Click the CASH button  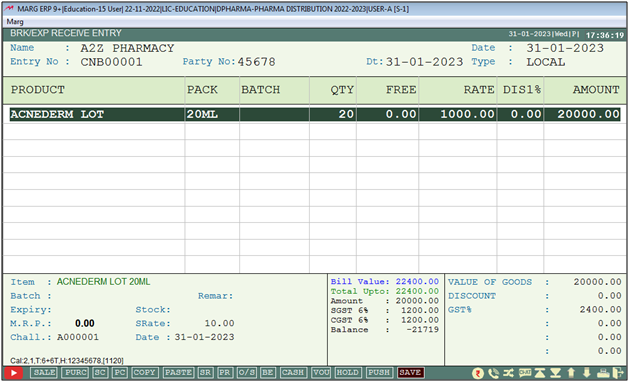click(x=293, y=373)
